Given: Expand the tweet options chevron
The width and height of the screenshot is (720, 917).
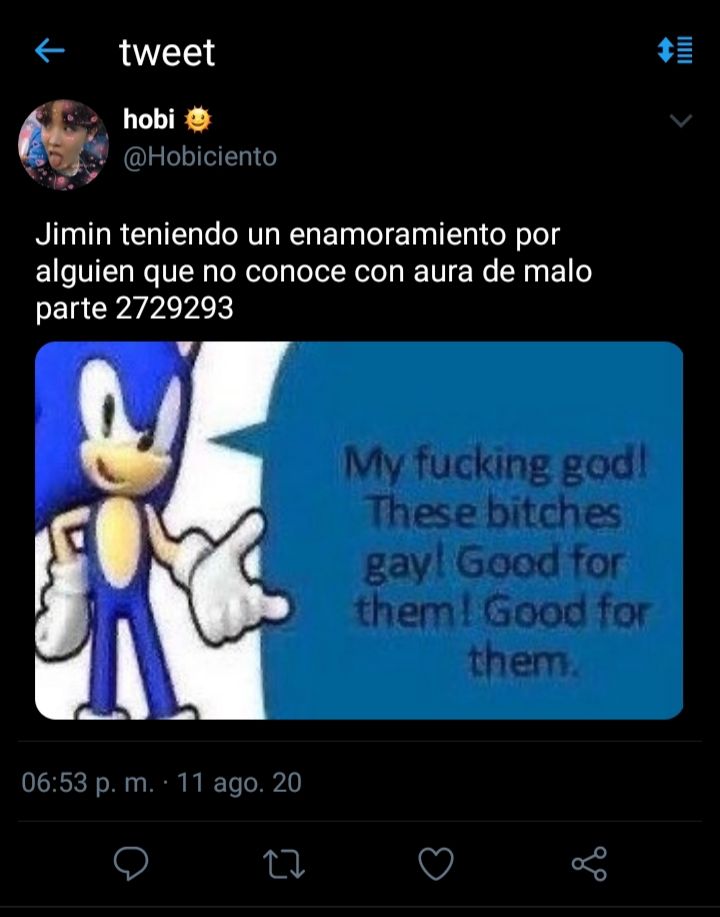Looking at the screenshot, I should [x=681, y=120].
